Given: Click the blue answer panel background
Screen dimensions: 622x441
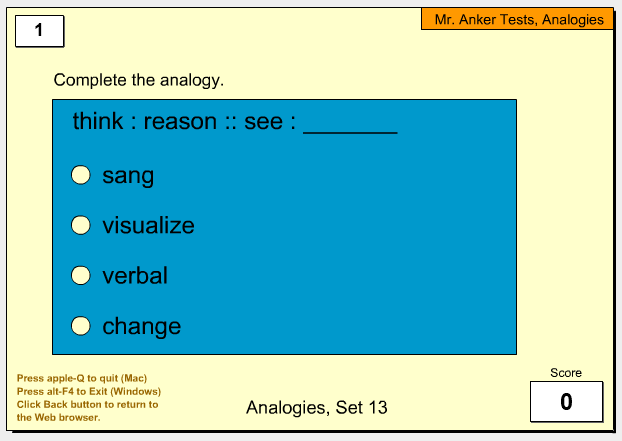Looking at the screenshot, I should point(357,246).
